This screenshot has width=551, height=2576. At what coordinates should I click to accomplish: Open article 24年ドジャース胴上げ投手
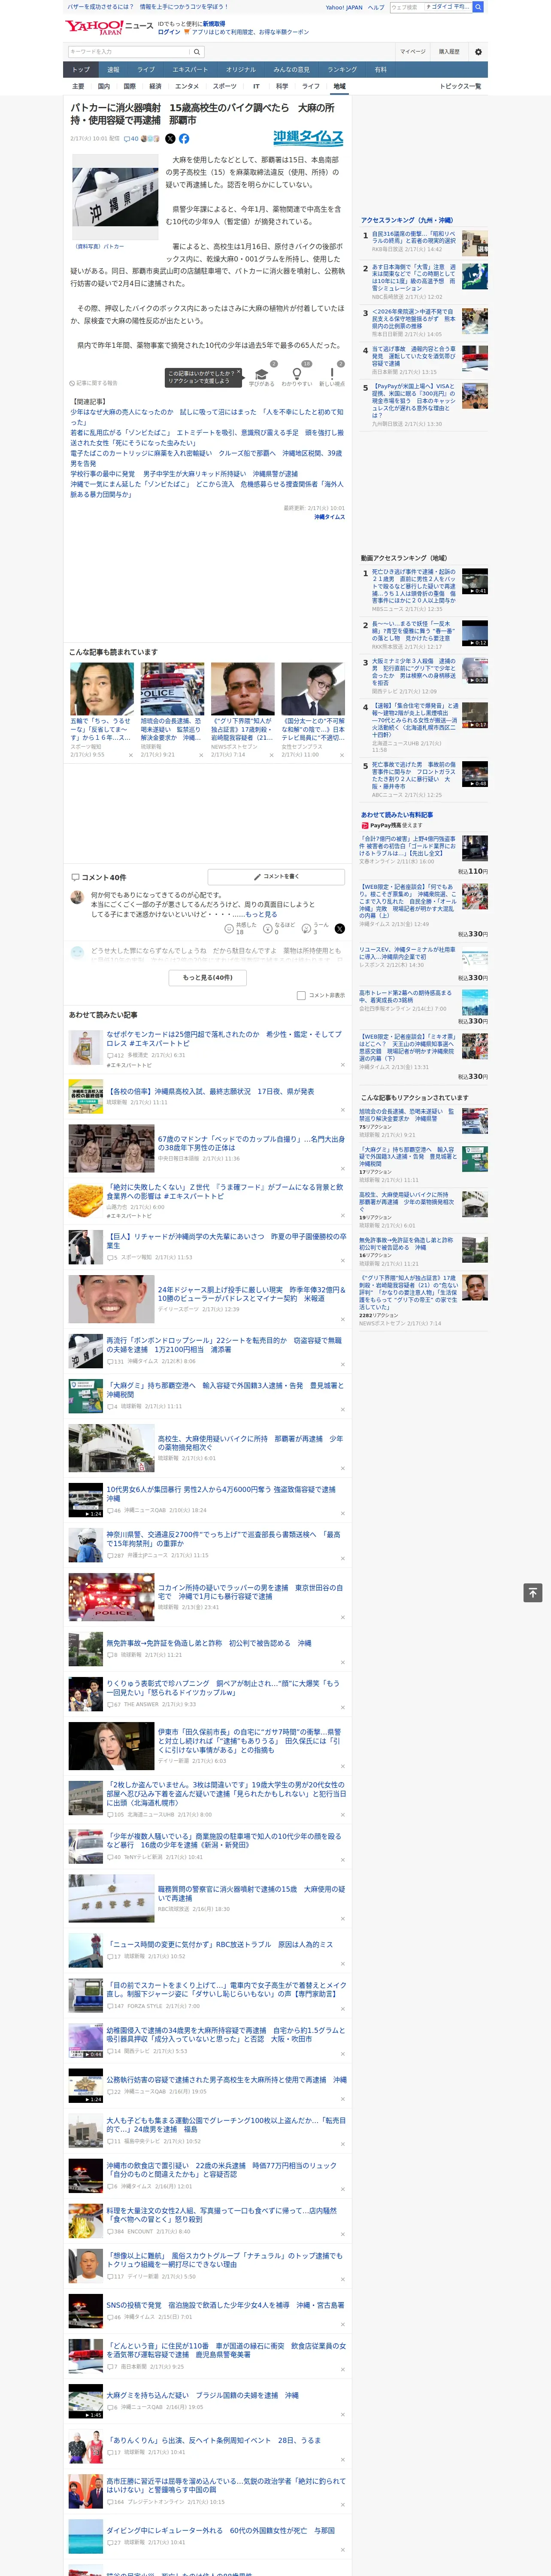click(251, 1293)
